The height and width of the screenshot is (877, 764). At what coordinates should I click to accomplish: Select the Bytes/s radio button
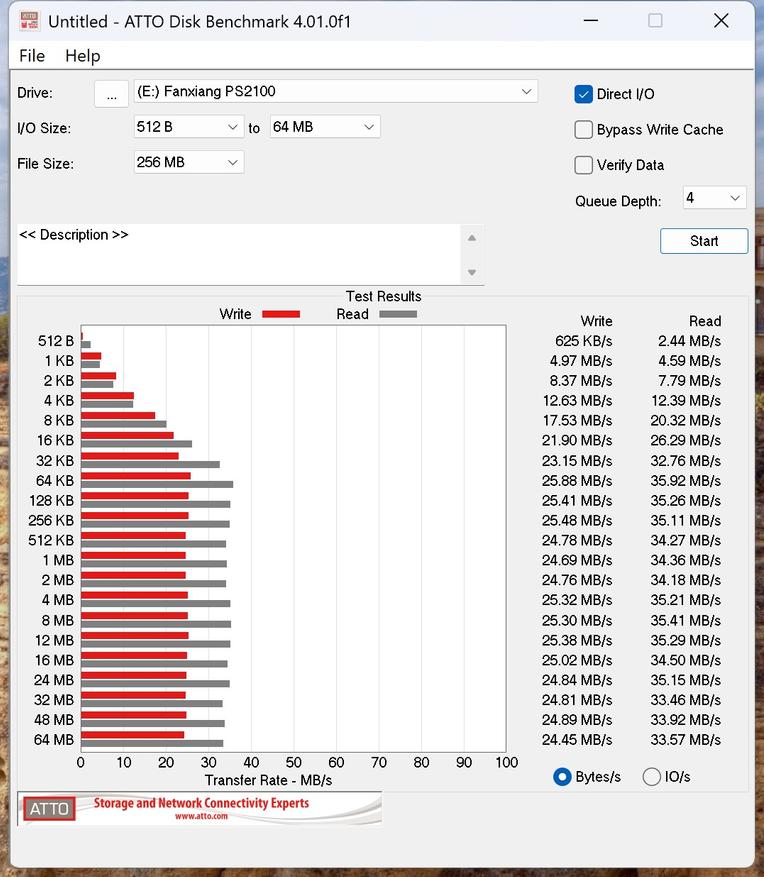coord(562,777)
